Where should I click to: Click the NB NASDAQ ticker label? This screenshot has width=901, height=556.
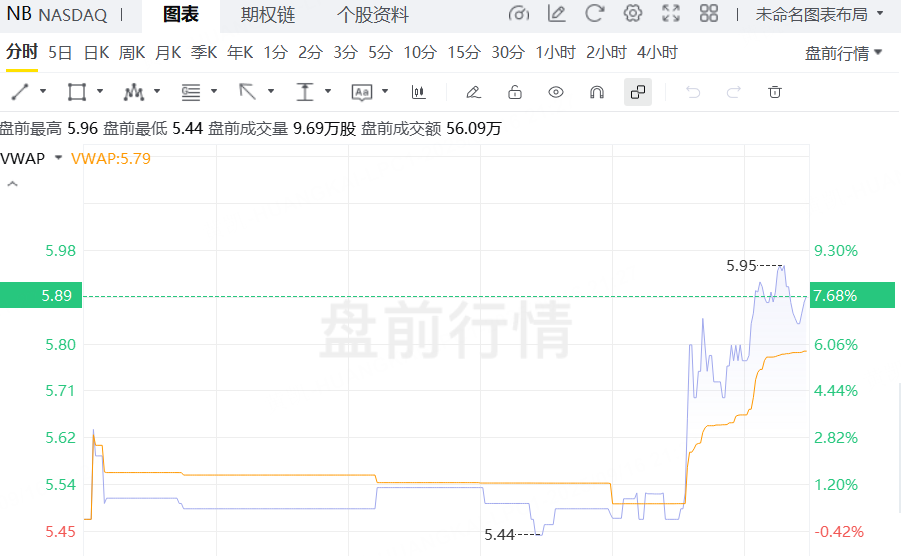pyautogui.click(x=56, y=14)
